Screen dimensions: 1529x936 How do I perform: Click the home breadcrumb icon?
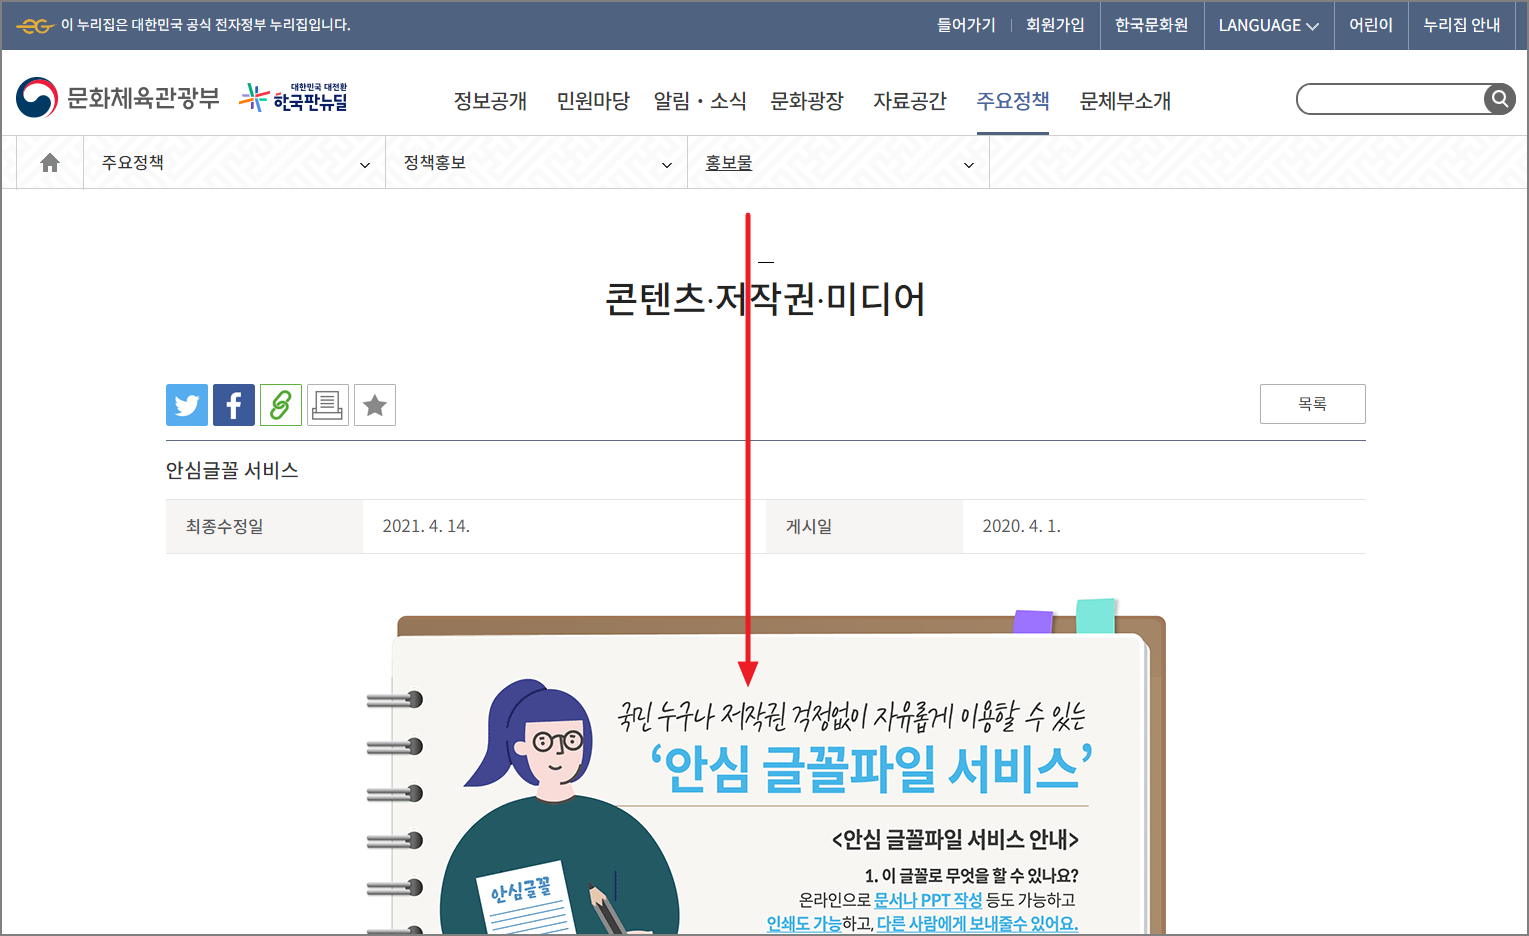coord(50,163)
